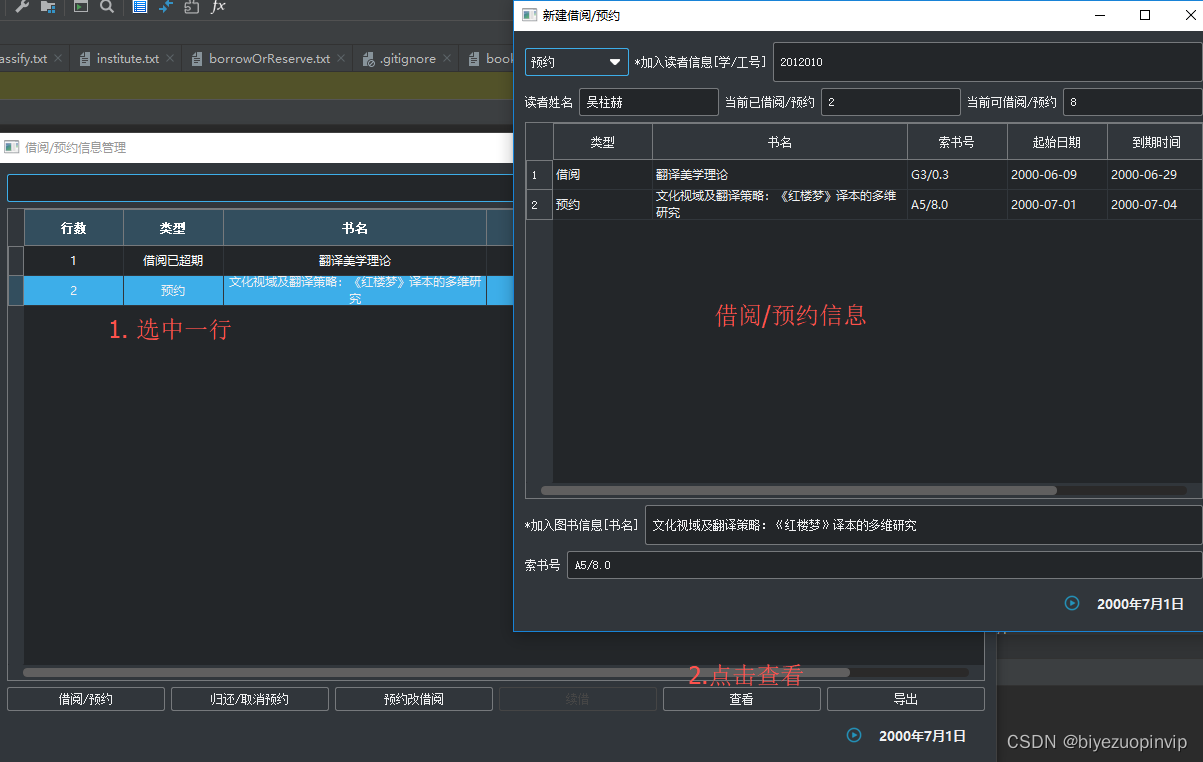The image size is (1203, 762).
Task: Click the G3/0.3 call number cell
Action: (x=957, y=175)
